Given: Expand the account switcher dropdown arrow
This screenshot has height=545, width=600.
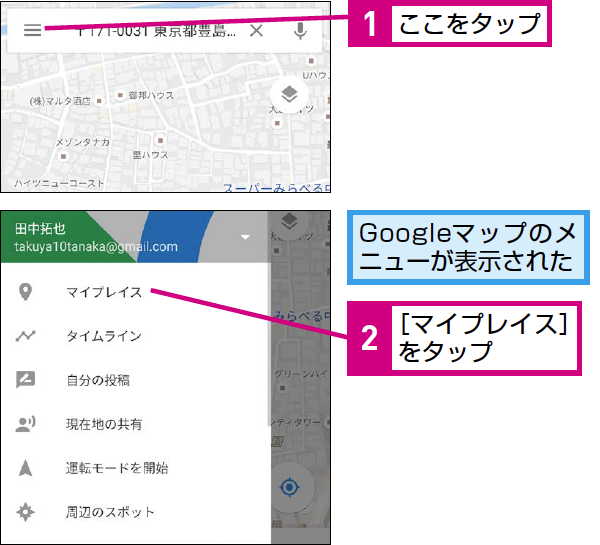Looking at the screenshot, I should click(x=245, y=238).
